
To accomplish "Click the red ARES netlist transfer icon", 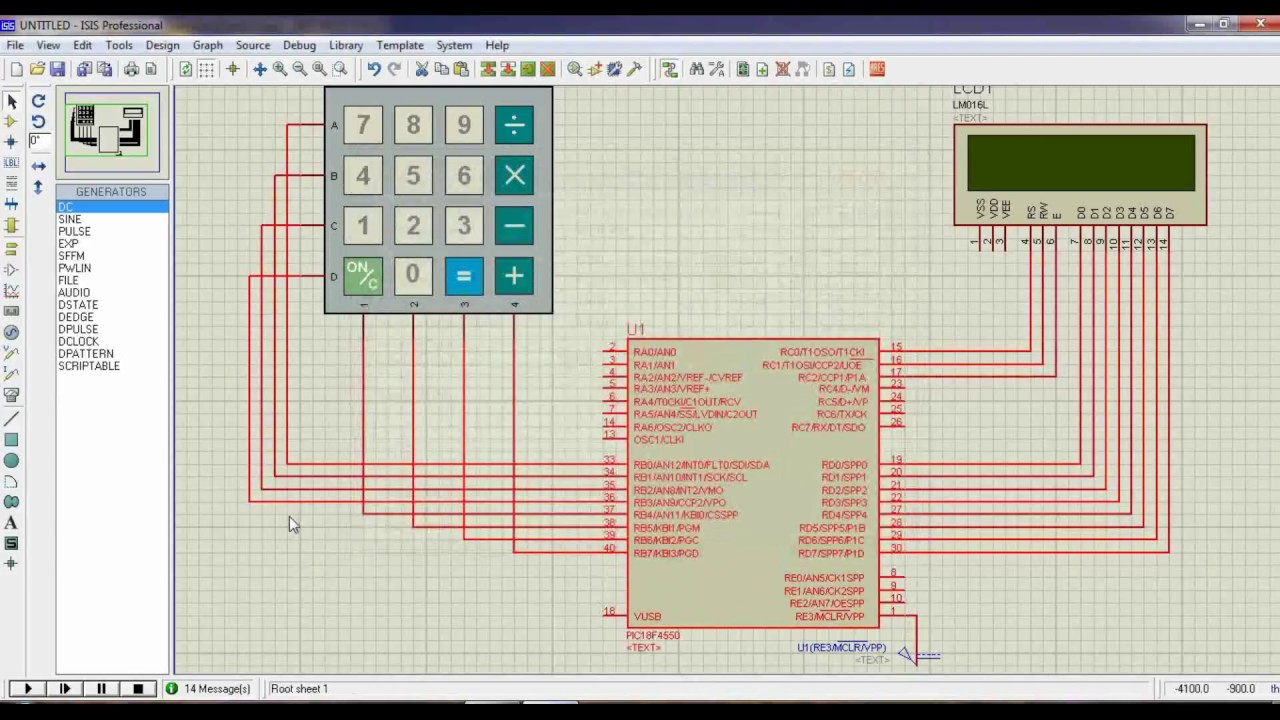I will pyautogui.click(x=877, y=69).
